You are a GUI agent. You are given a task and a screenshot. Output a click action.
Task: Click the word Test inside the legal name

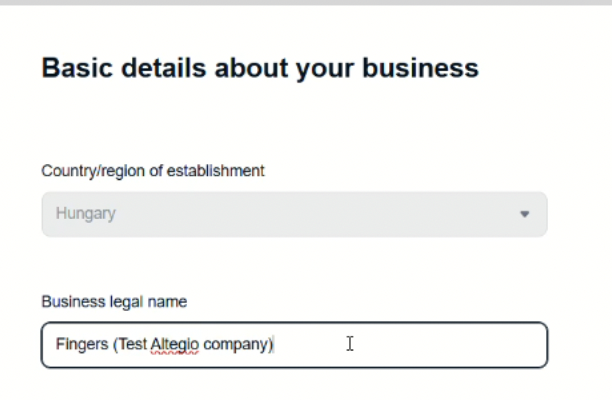tap(133, 345)
